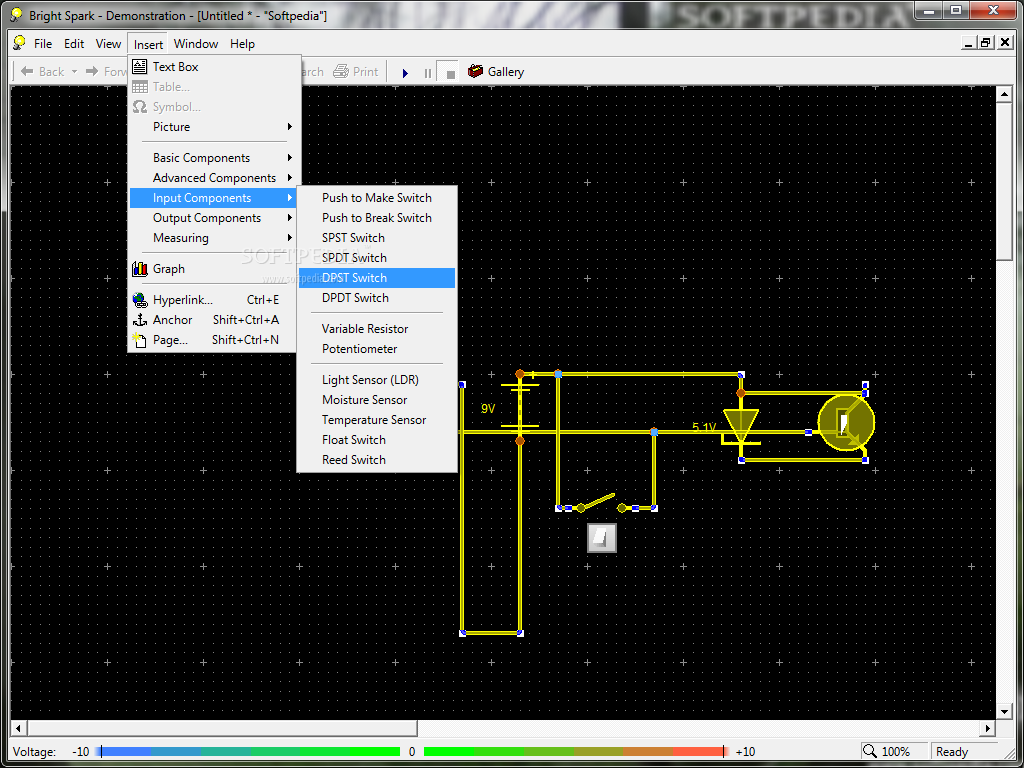
Task: Insert a Potentiometer
Action: 377,349
